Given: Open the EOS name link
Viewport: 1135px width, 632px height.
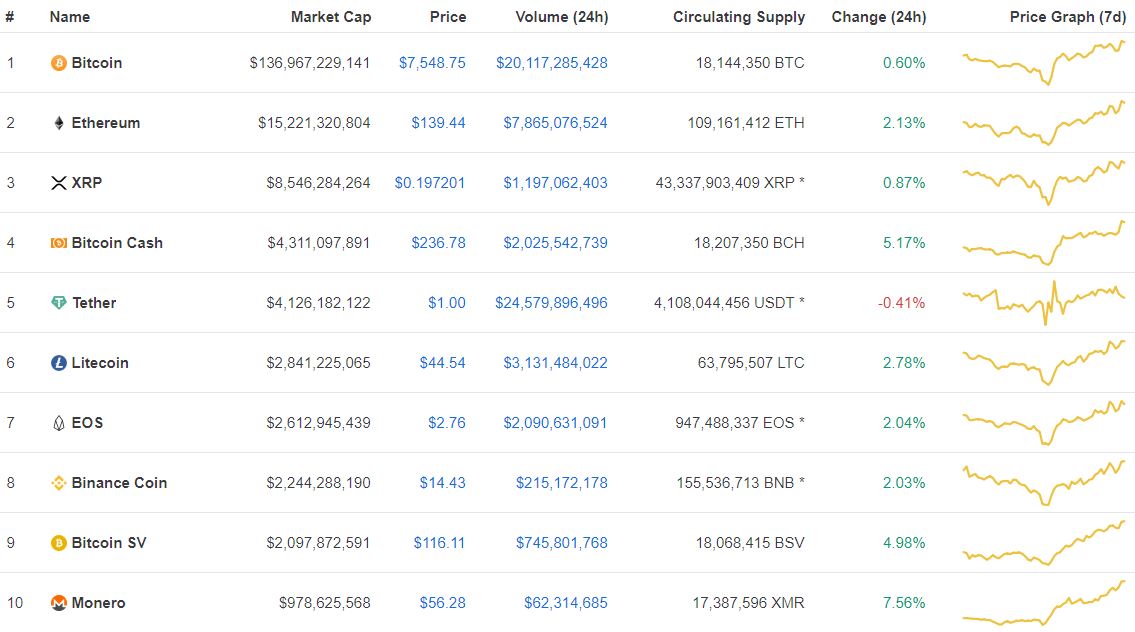Looking at the screenshot, I should click(88, 423).
